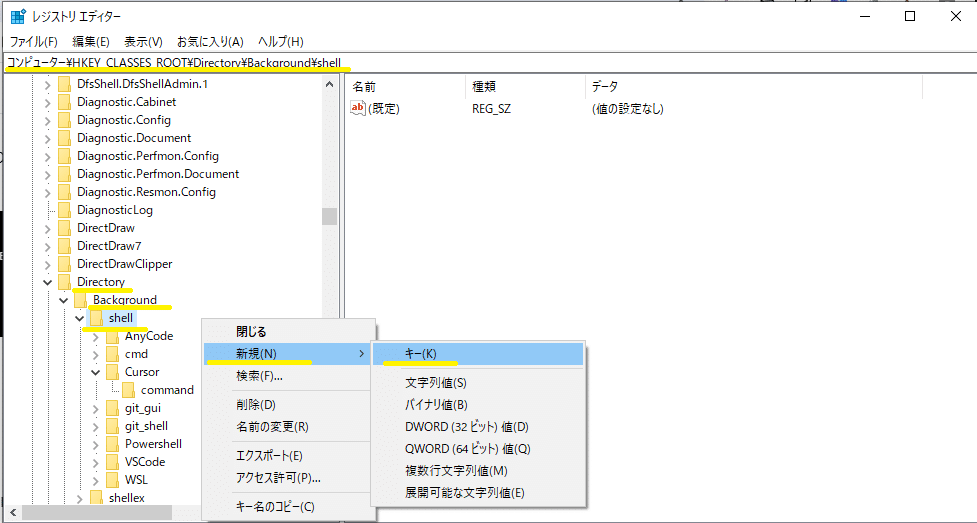The height and width of the screenshot is (523, 977).
Task: Expand the shellex key
Action: (x=79, y=499)
